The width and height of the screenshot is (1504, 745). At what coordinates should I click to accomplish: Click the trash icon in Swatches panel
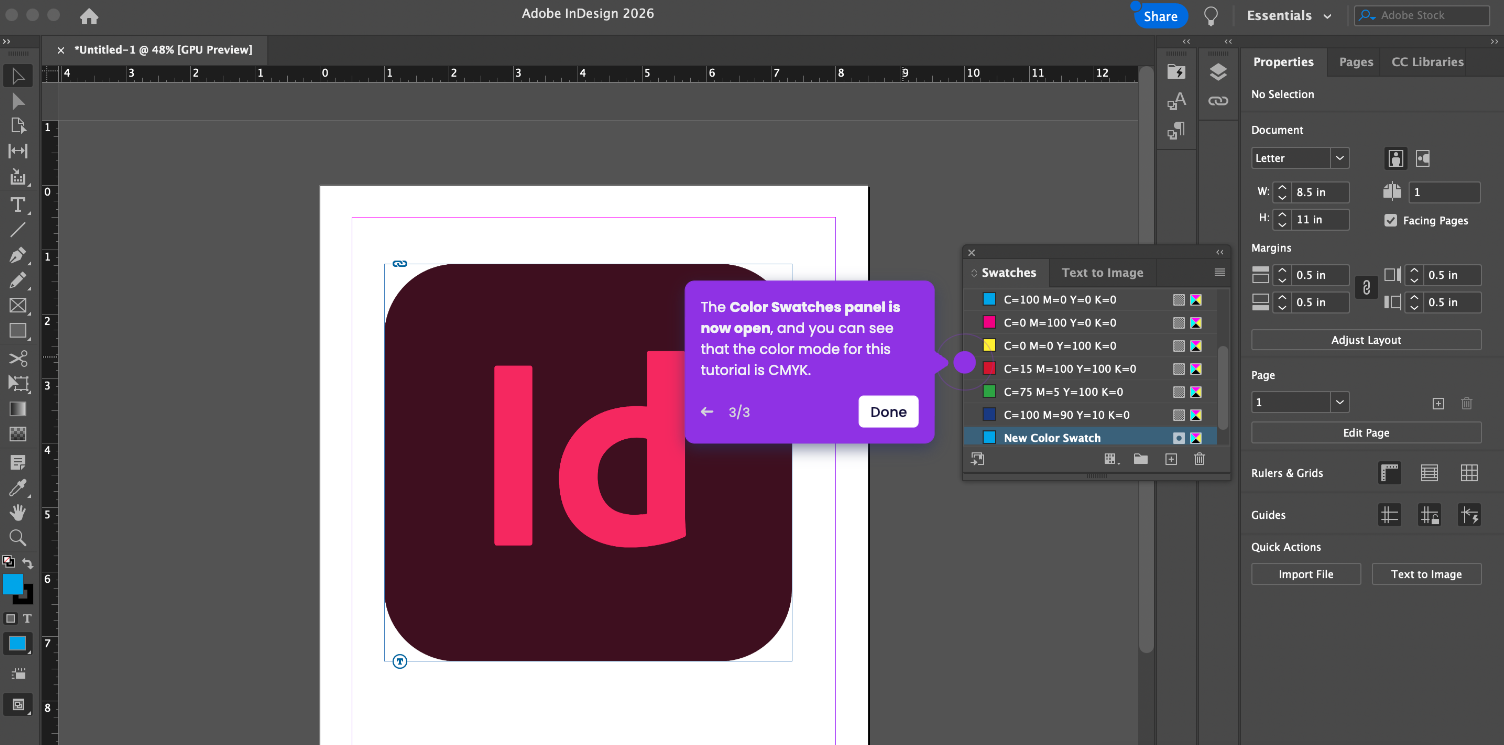(x=1200, y=459)
